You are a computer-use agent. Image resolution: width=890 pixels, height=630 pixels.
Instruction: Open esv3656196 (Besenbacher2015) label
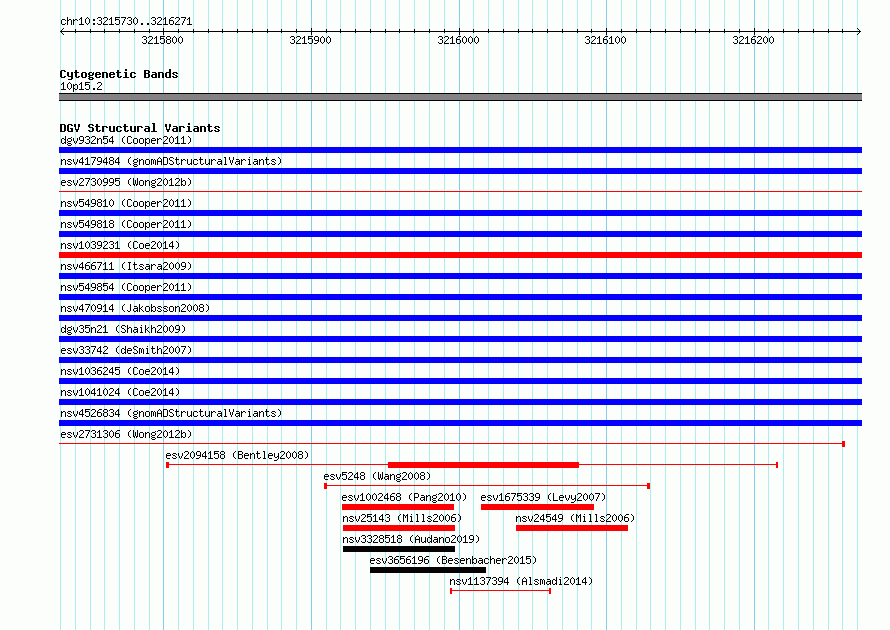point(453,560)
